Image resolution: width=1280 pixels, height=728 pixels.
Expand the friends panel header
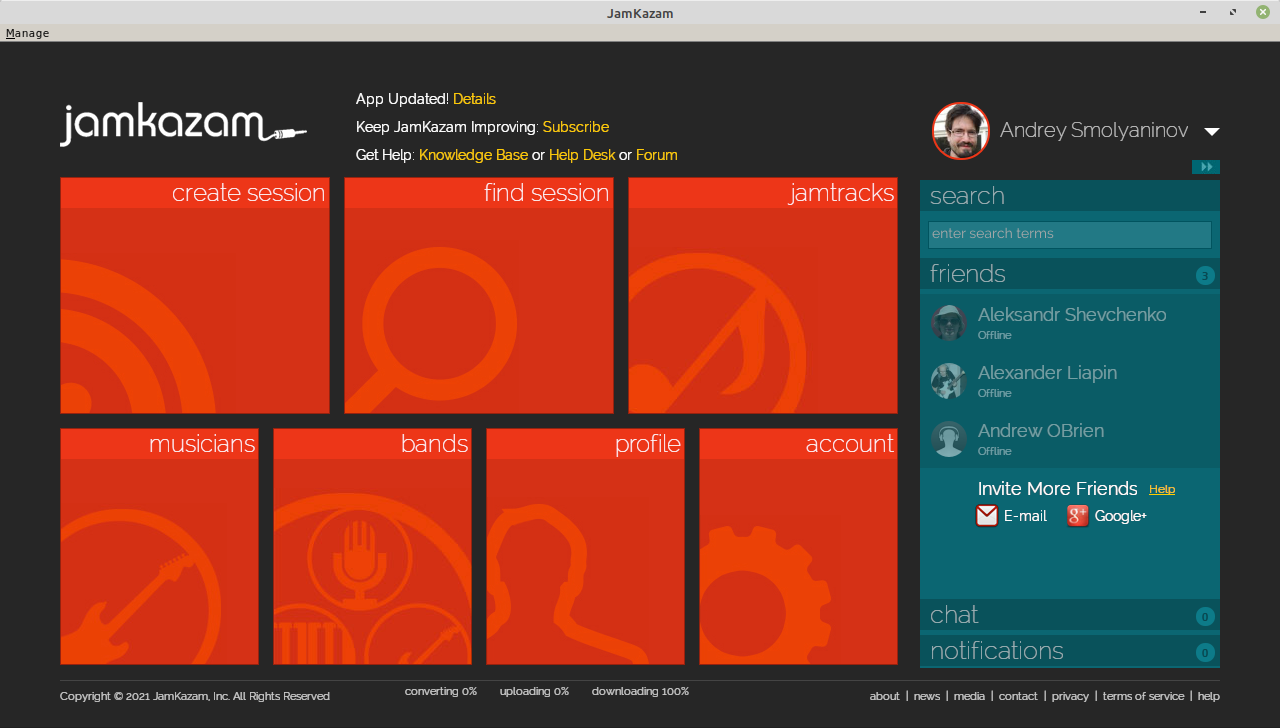pos(1070,274)
